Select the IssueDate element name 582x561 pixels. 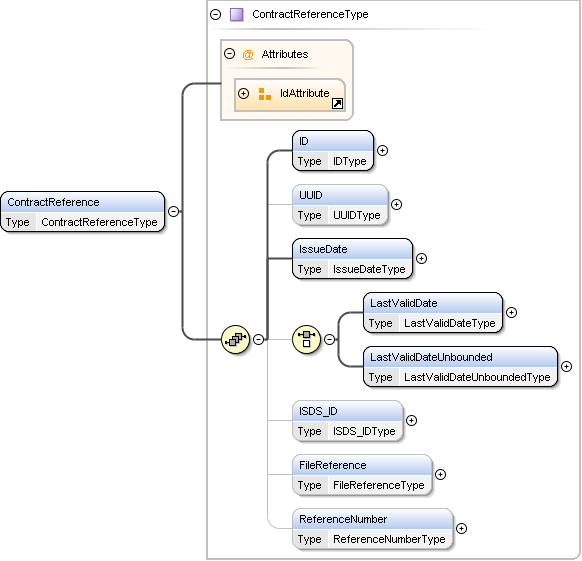[323, 249]
